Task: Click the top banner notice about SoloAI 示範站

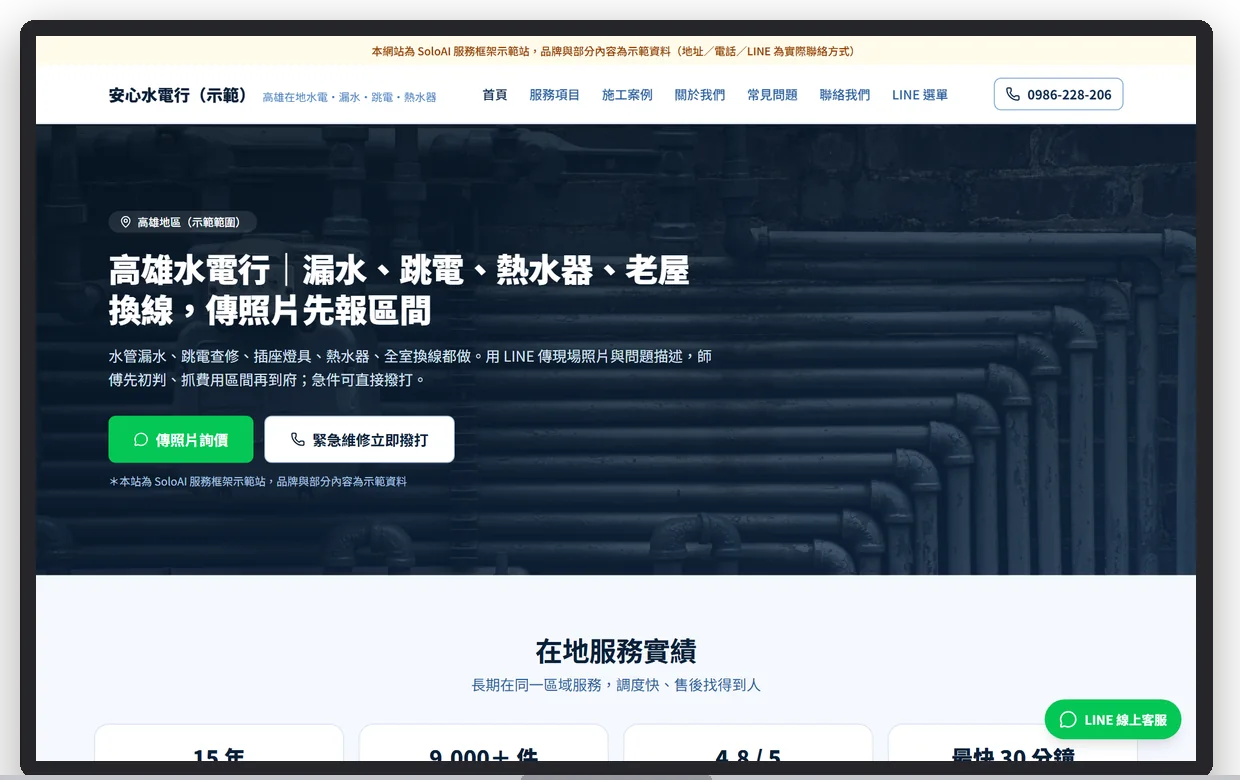Action: pos(615,51)
